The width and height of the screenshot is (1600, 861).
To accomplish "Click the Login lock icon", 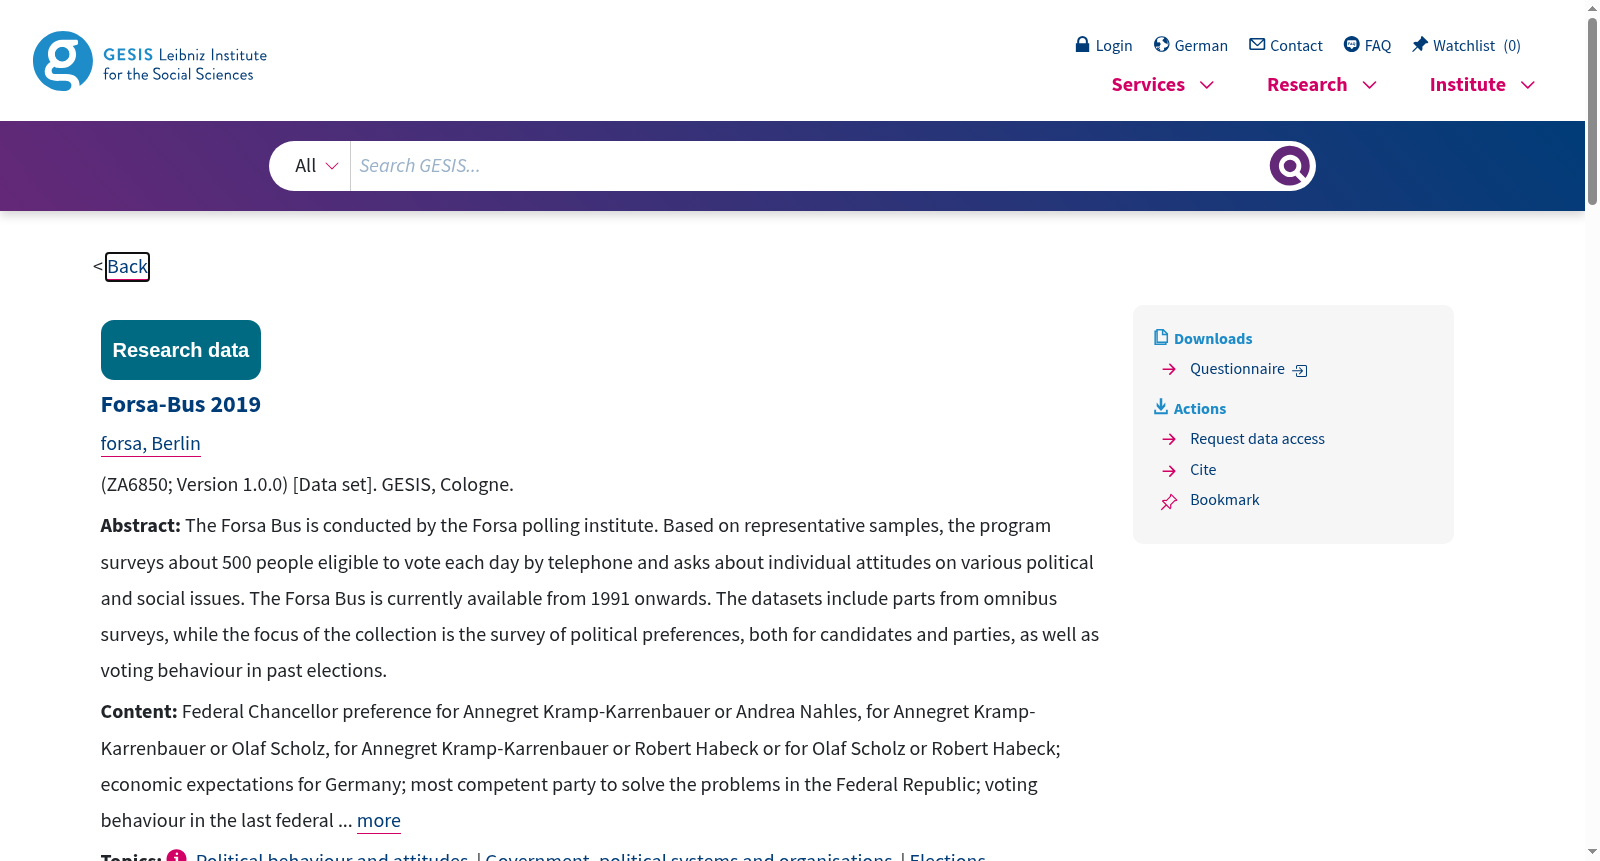I will click(1082, 44).
